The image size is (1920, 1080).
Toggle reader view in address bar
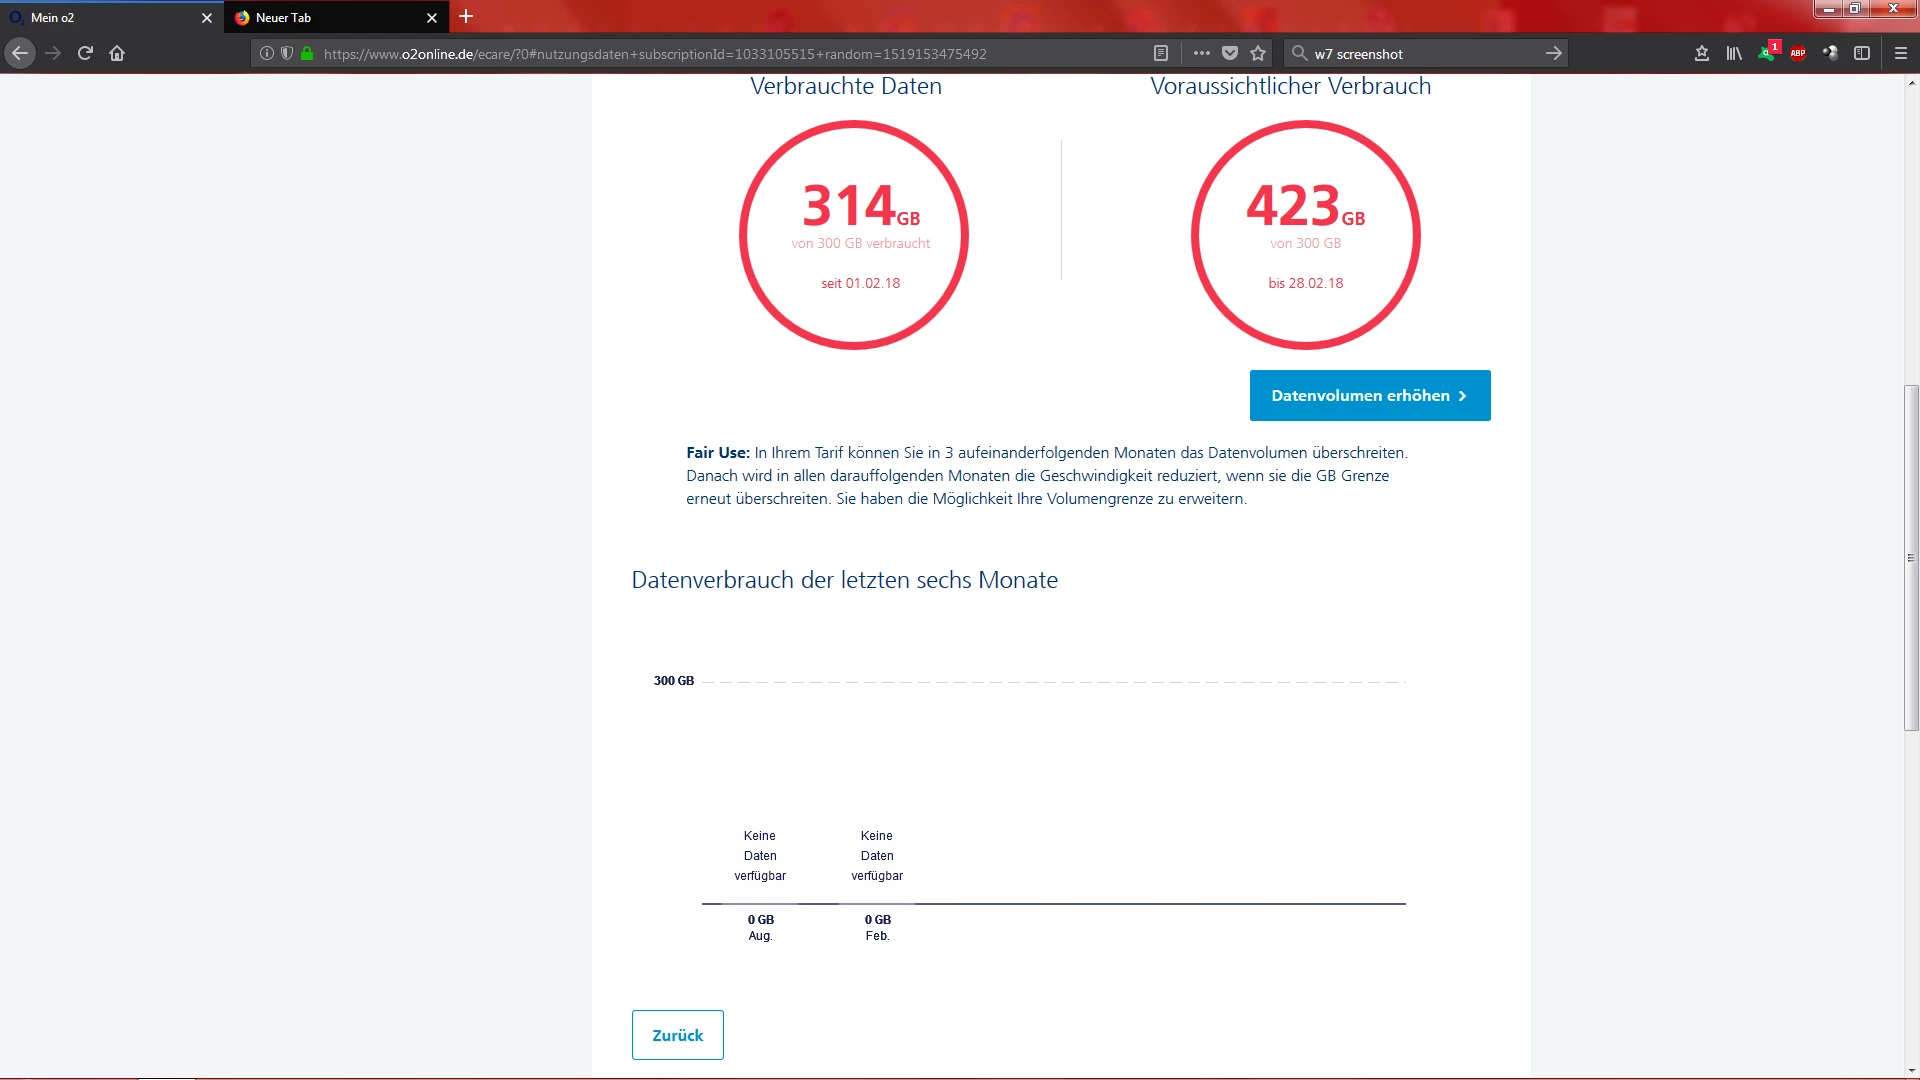click(1161, 53)
